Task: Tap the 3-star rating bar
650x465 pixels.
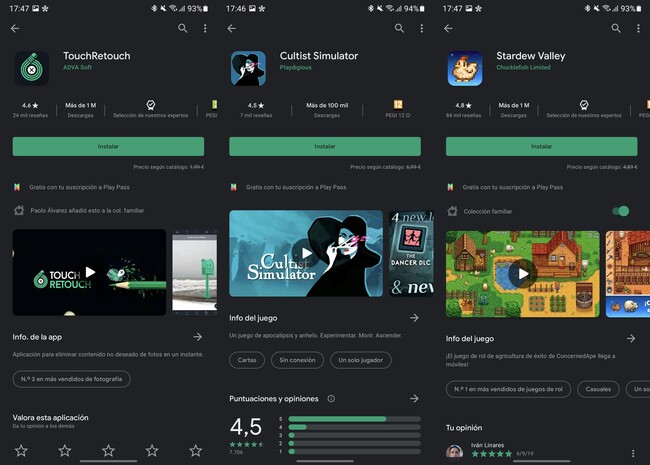Action: coord(354,435)
